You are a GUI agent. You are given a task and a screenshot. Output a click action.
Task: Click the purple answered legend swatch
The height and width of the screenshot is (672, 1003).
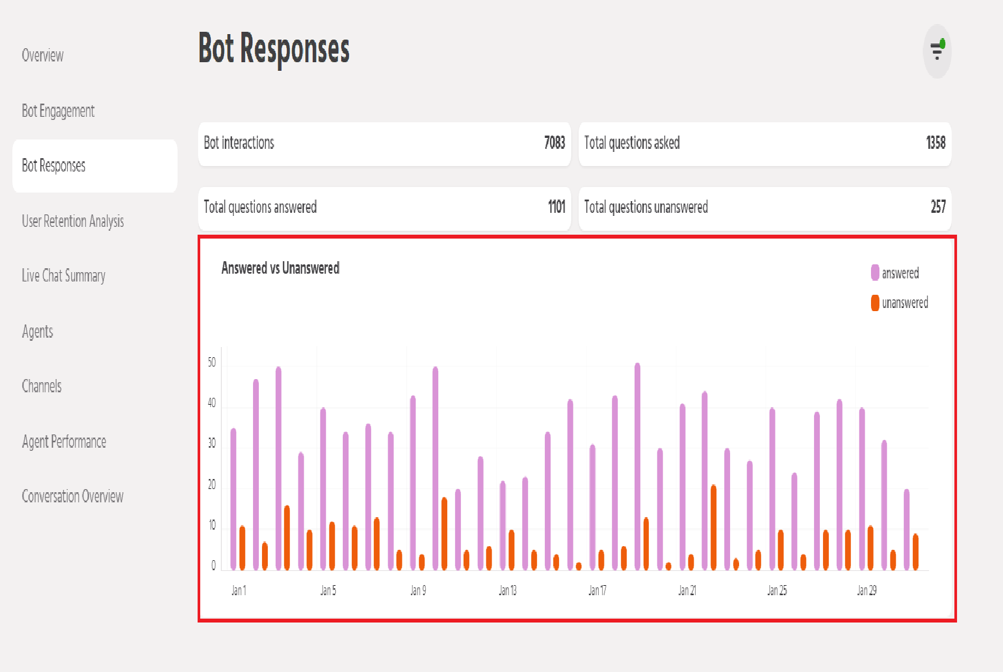(875, 273)
